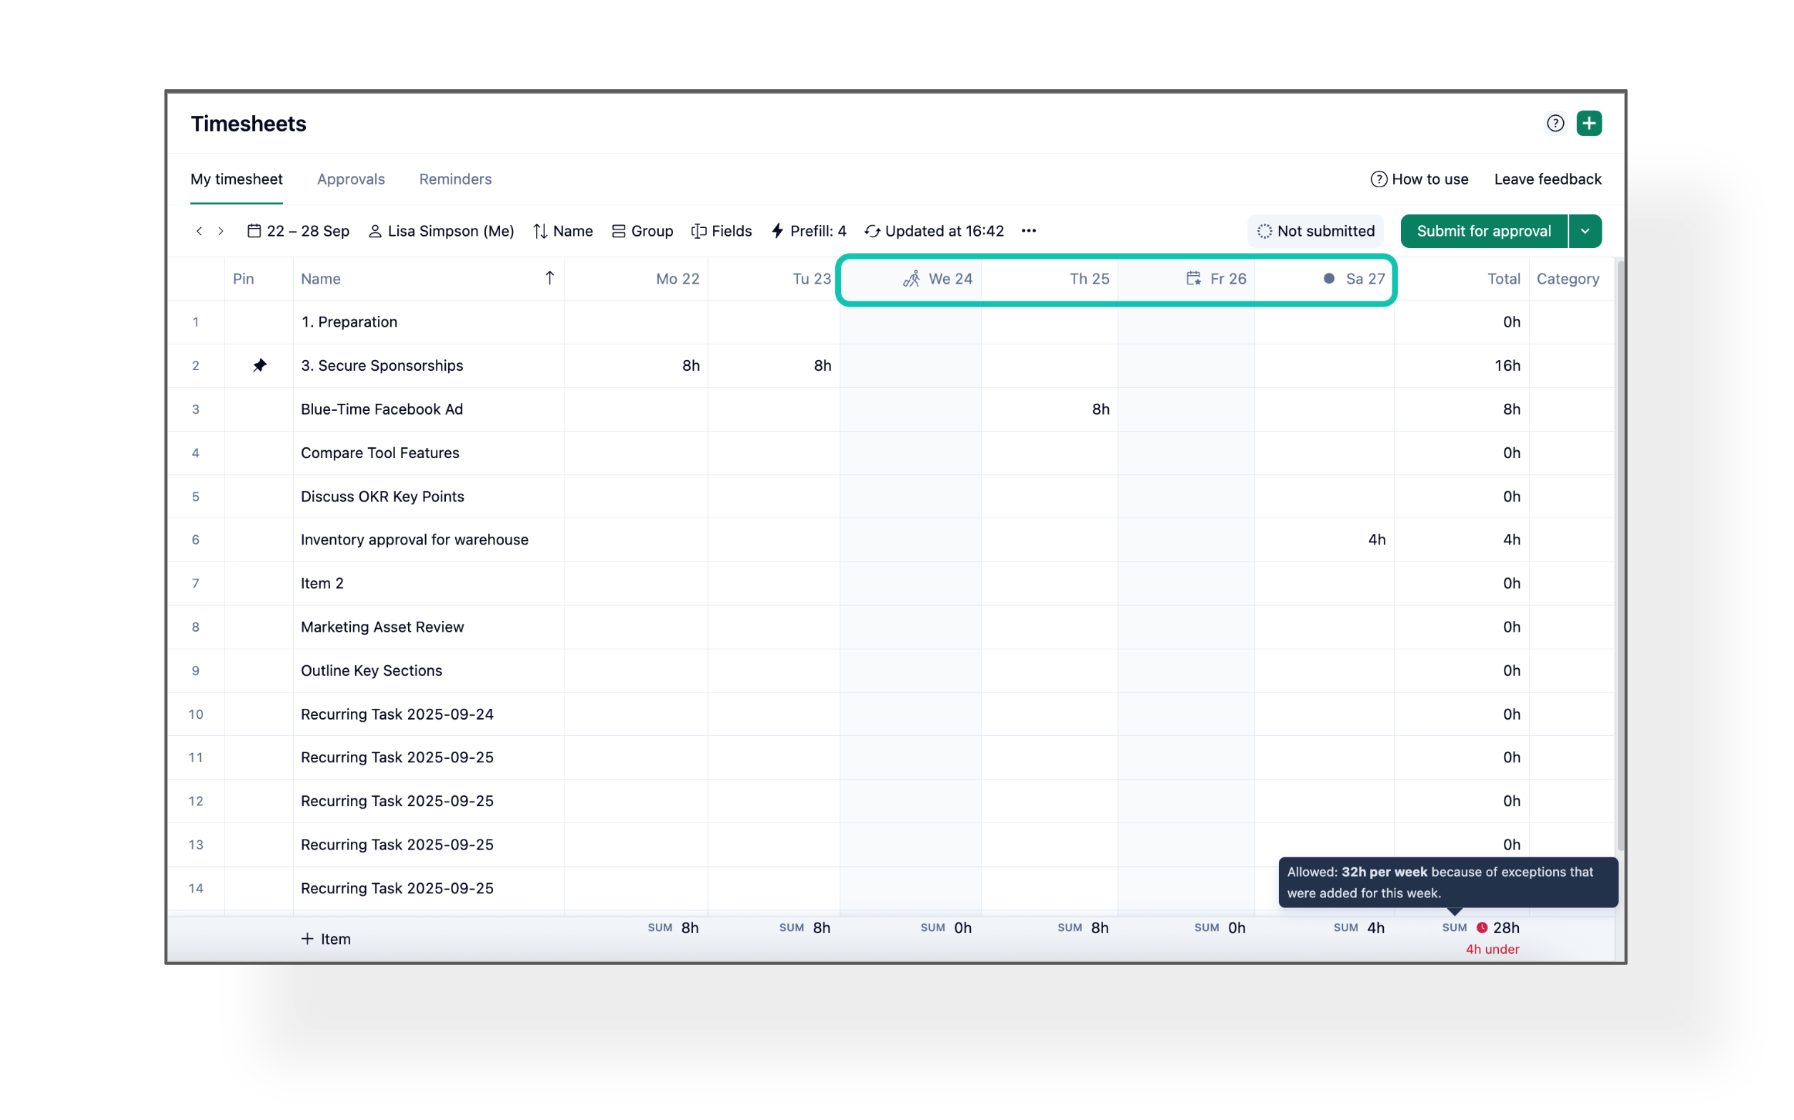Viewport: 1794px width, 1120px height.
Task: Click the green plus add button
Action: pyautogui.click(x=1589, y=123)
